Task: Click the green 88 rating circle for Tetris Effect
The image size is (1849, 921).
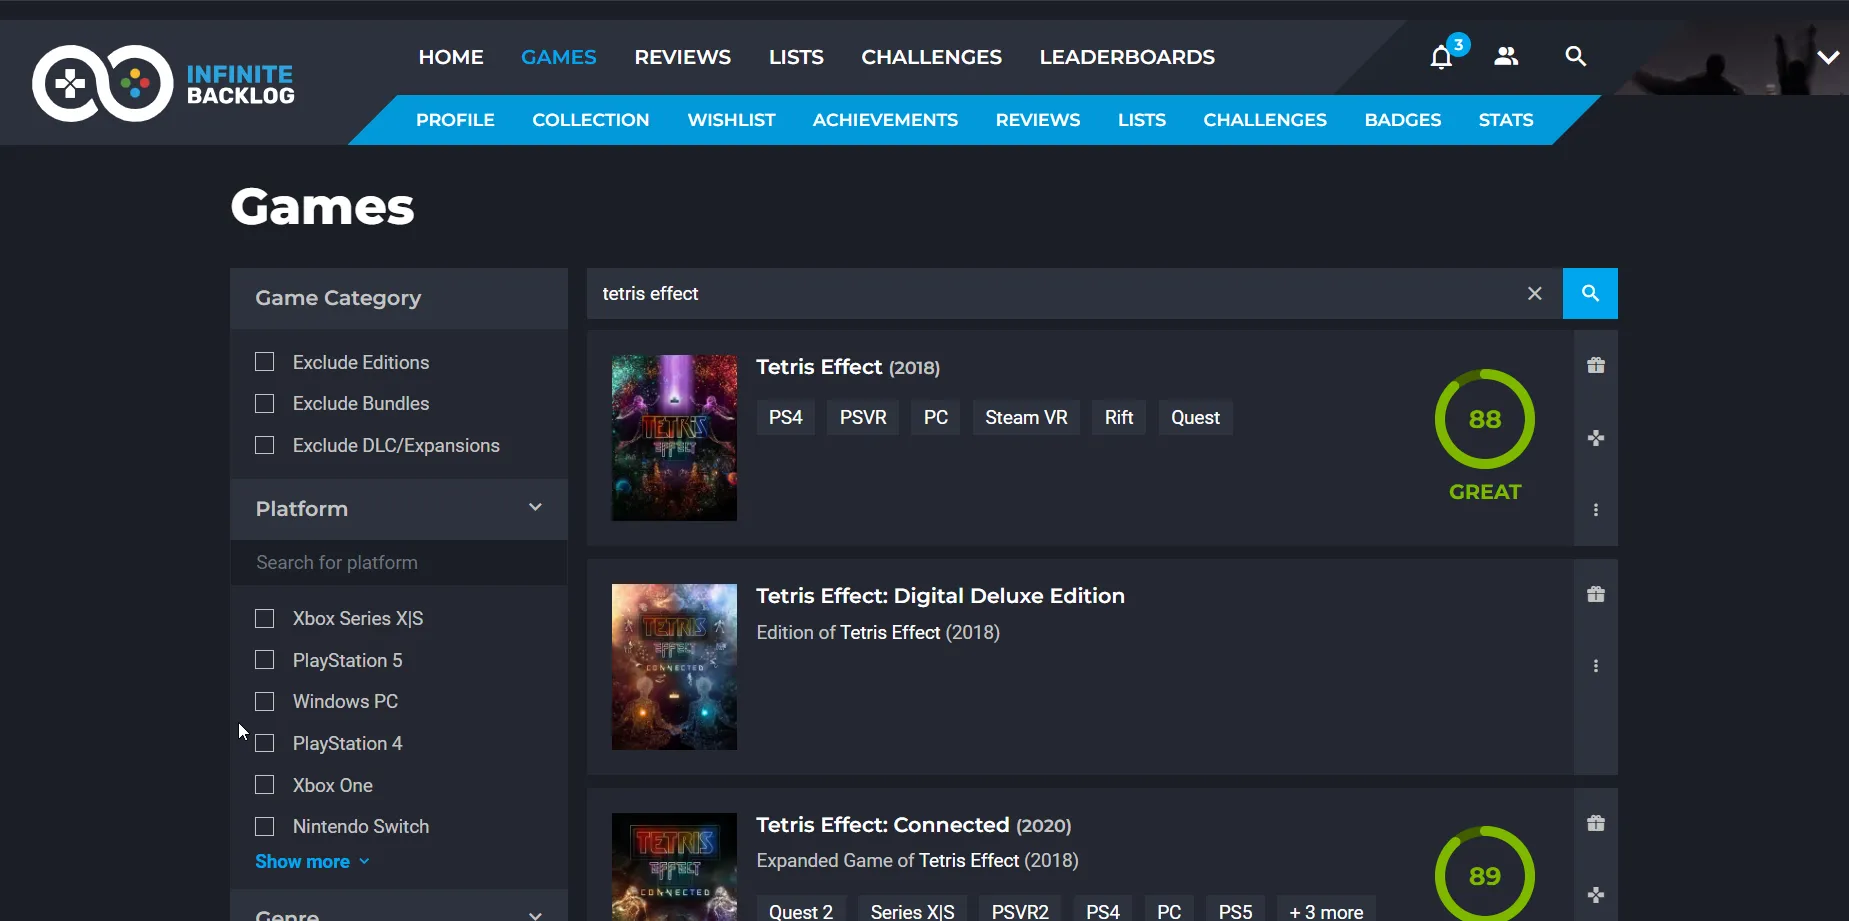Action: pos(1484,420)
